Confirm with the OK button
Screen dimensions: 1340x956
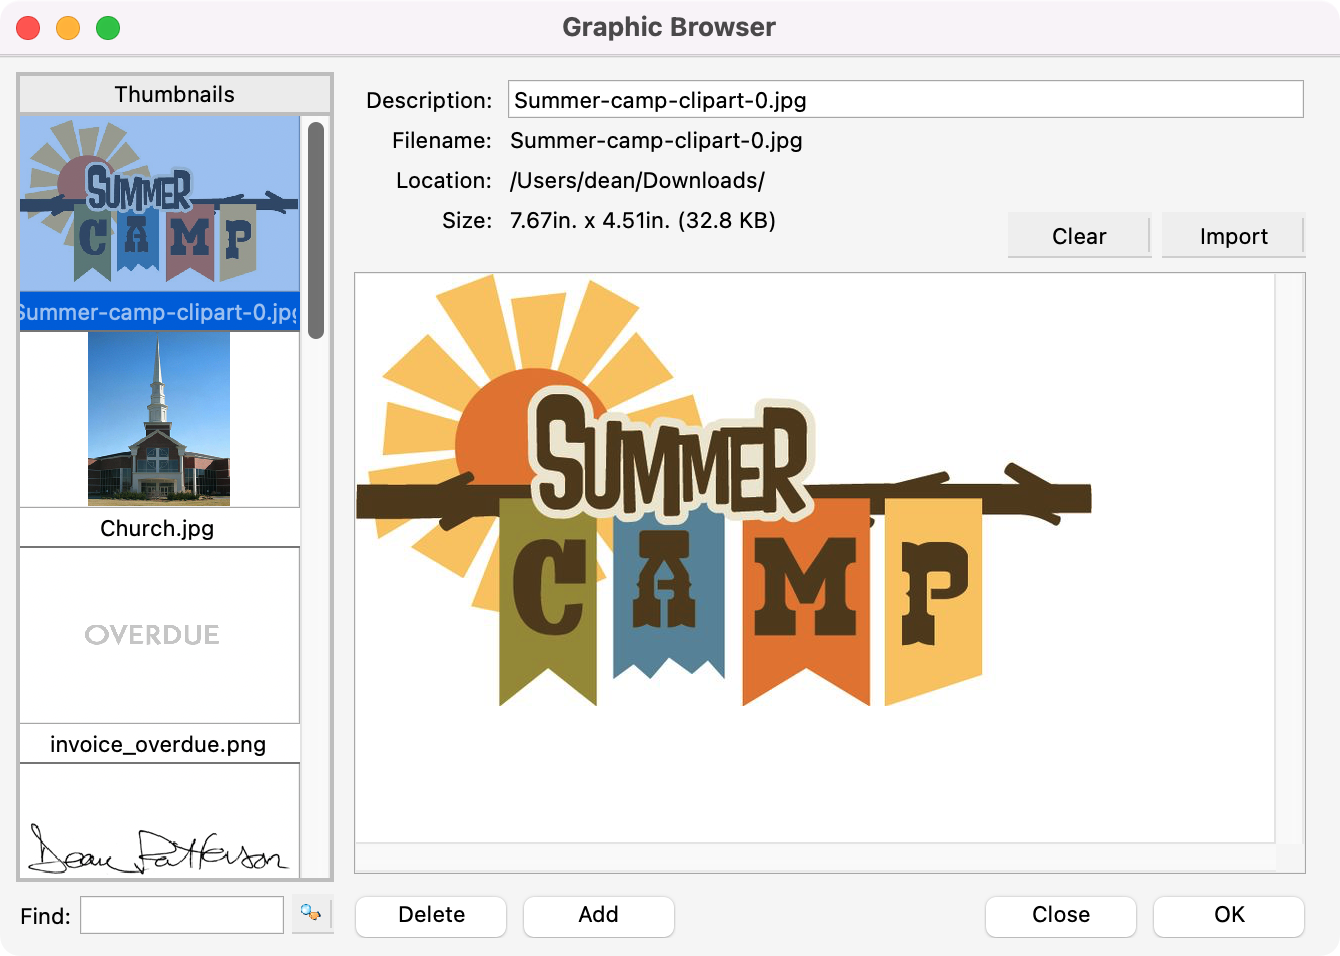(1228, 915)
